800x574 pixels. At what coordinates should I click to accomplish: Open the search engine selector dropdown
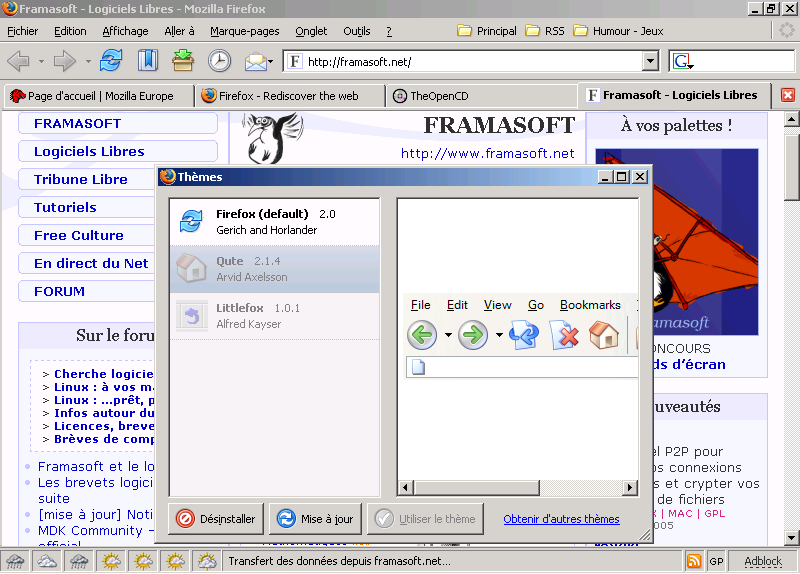point(690,67)
